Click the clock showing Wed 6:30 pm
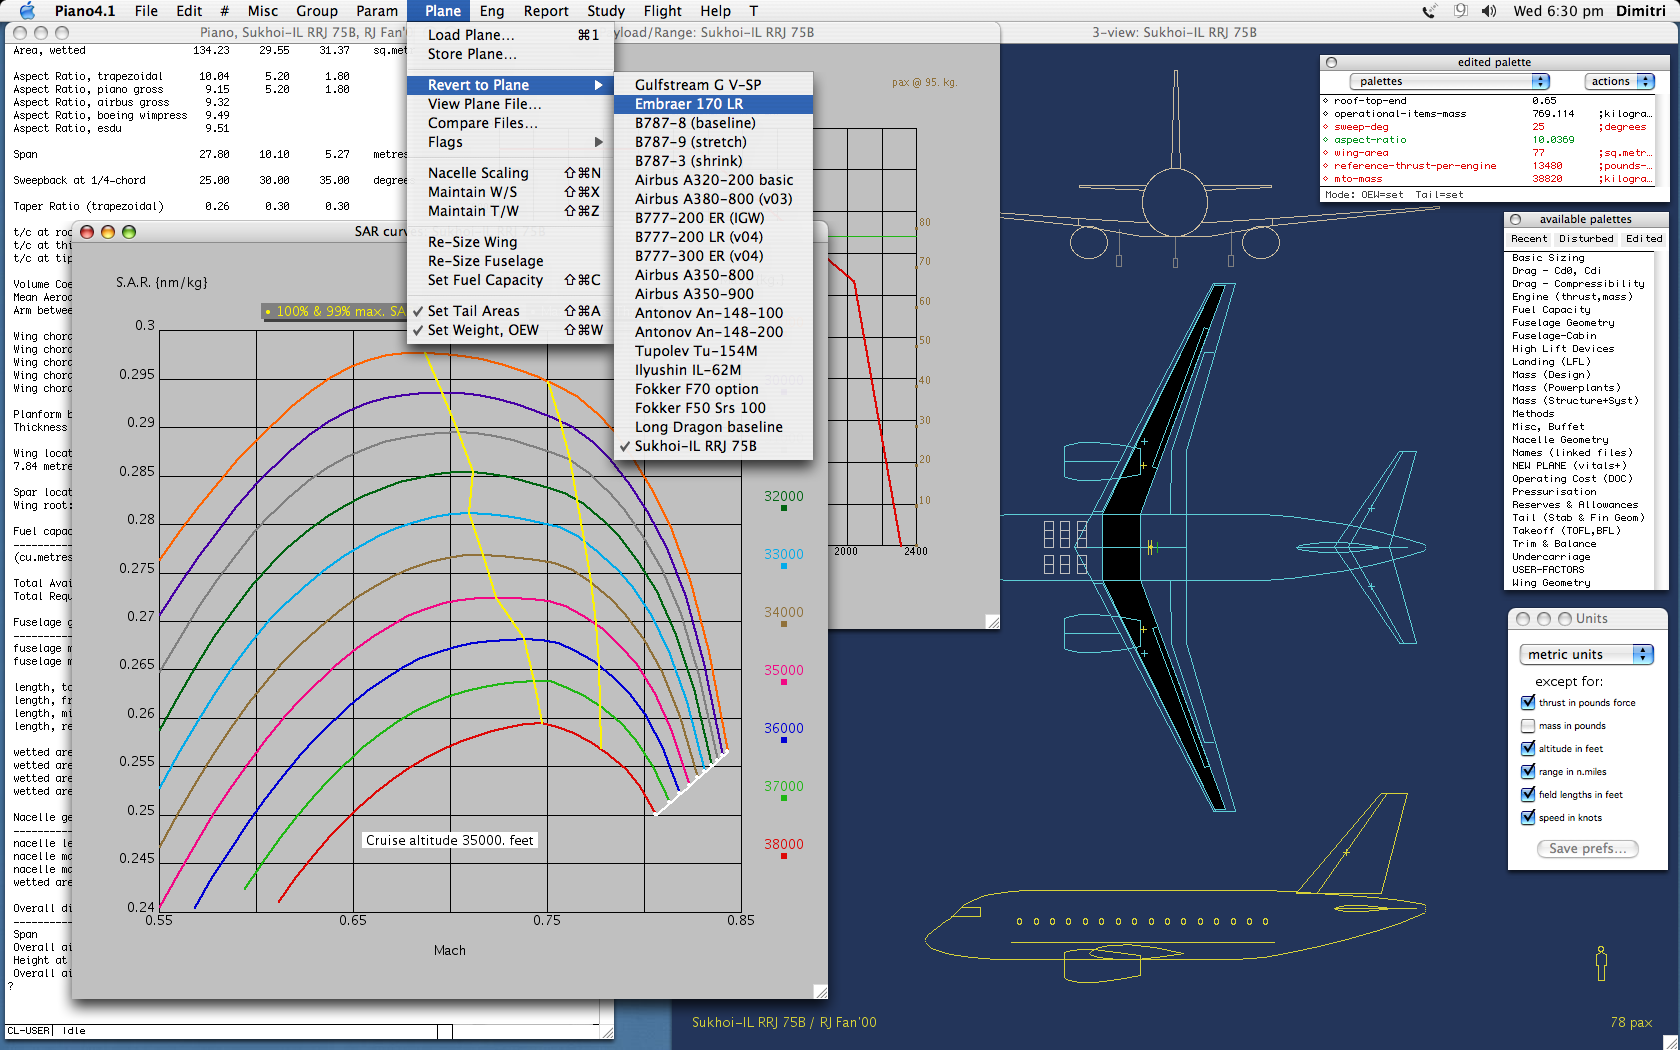This screenshot has width=1680, height=1050. [1558, 11]
